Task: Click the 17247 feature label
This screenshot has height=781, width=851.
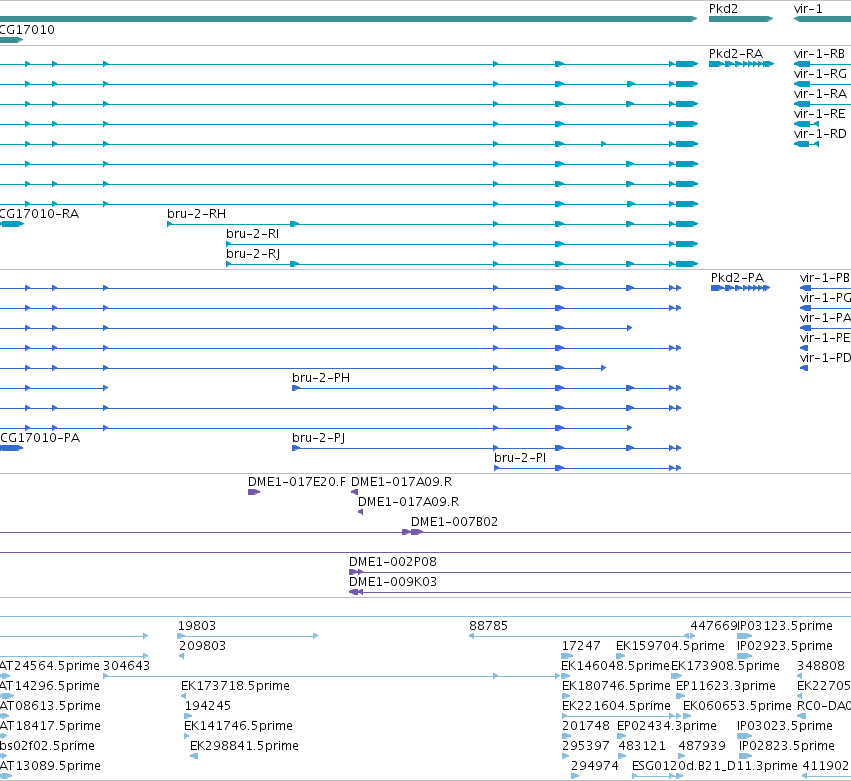Action: [581, 646]
